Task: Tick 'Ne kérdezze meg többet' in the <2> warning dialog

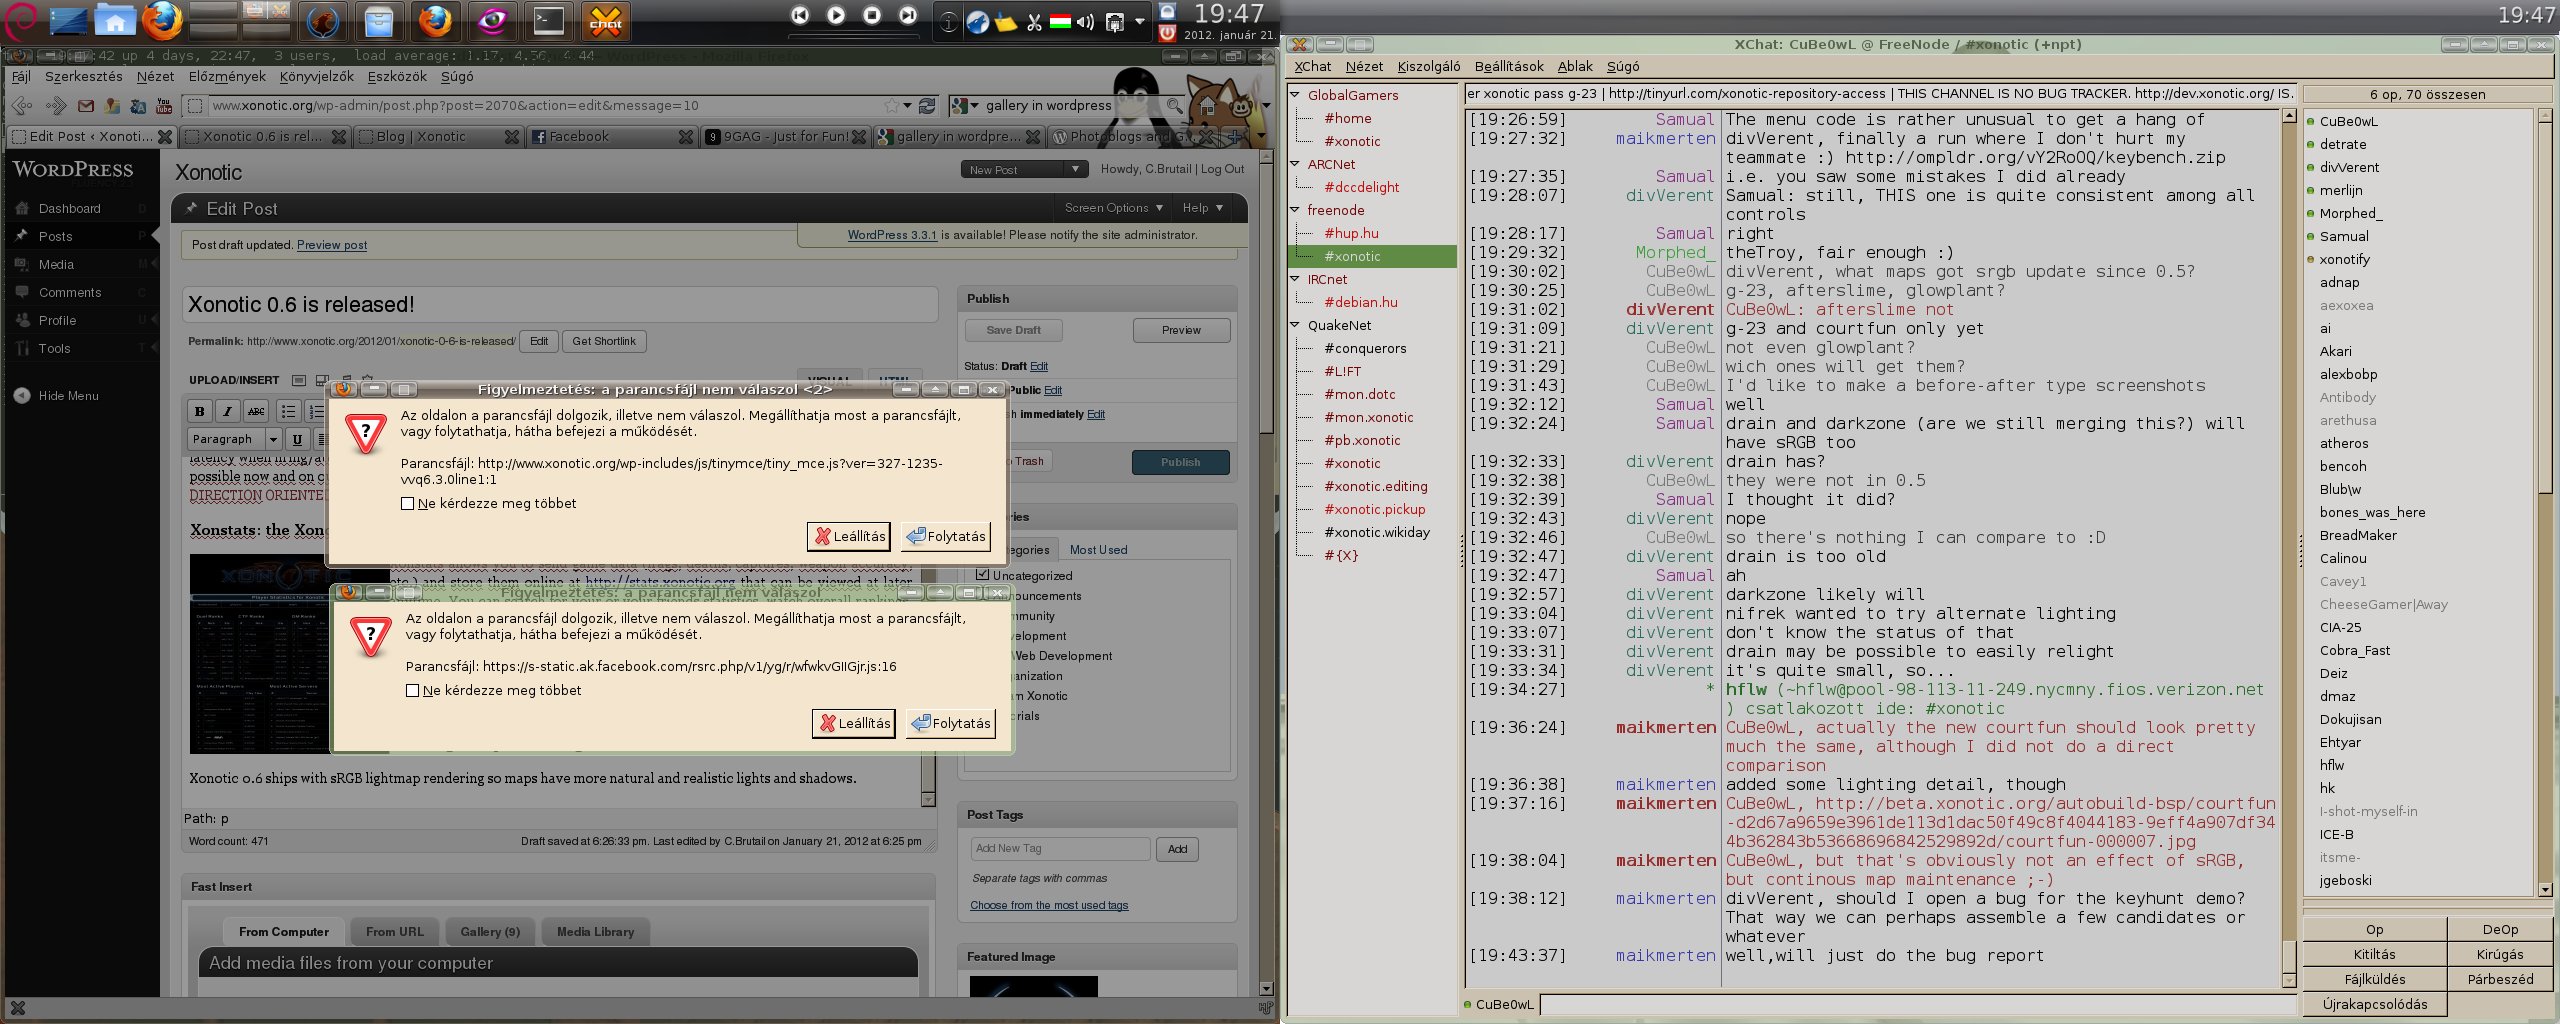Action: click(407, 504)
